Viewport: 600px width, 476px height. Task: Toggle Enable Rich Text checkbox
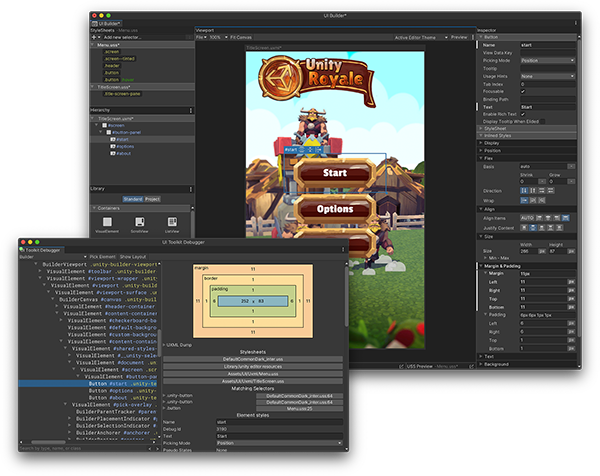(x=523, y=114)
